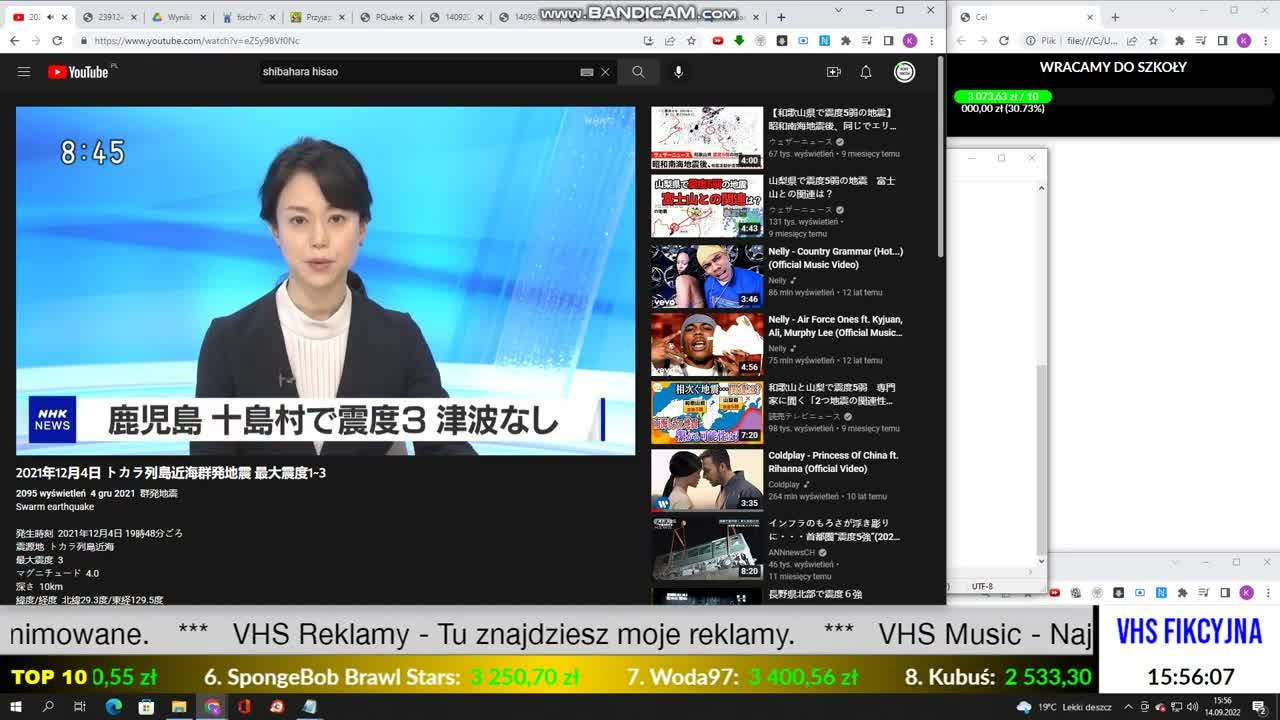This screenshot has width=1280, height=720.
Task: Mute the audio on the YouTube tab
Action: click(x=50, y=17)
